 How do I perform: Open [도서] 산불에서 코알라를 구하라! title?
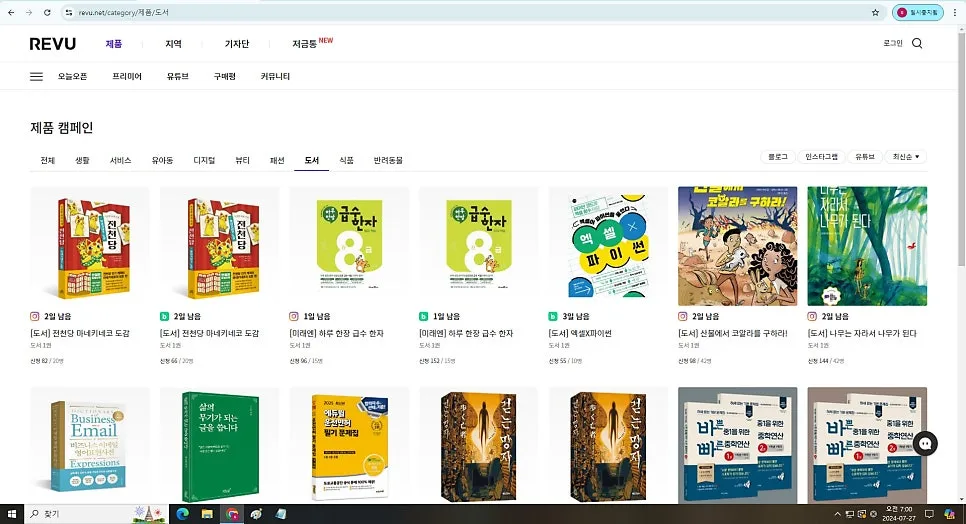click(x=733, y=333)
